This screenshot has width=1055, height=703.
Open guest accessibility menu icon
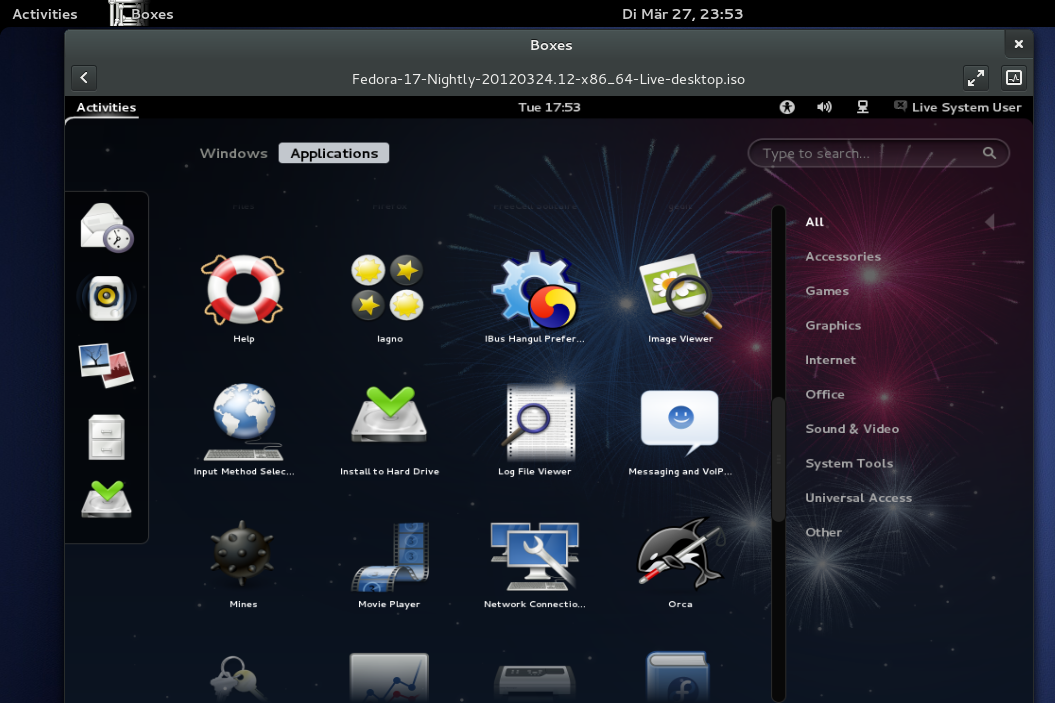[787, 107]
